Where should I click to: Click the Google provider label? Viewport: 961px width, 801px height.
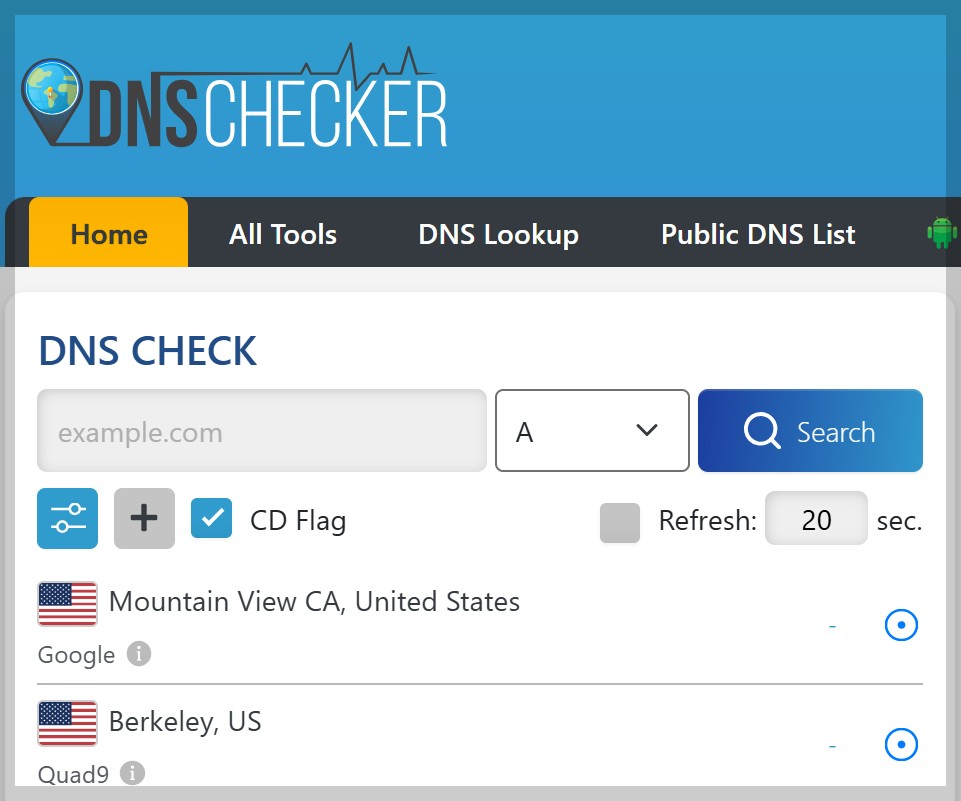click(x=77, y=655)
